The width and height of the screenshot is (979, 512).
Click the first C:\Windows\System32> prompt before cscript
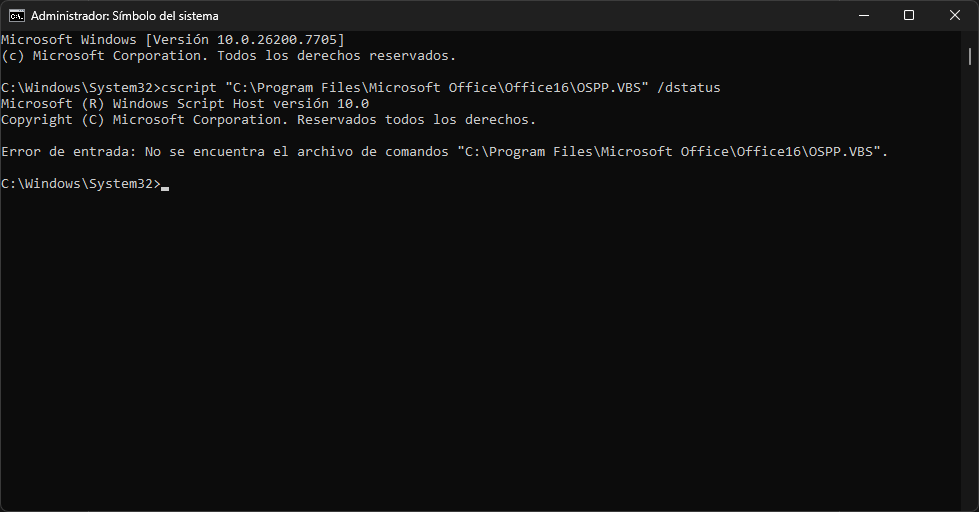coord(81,87)
